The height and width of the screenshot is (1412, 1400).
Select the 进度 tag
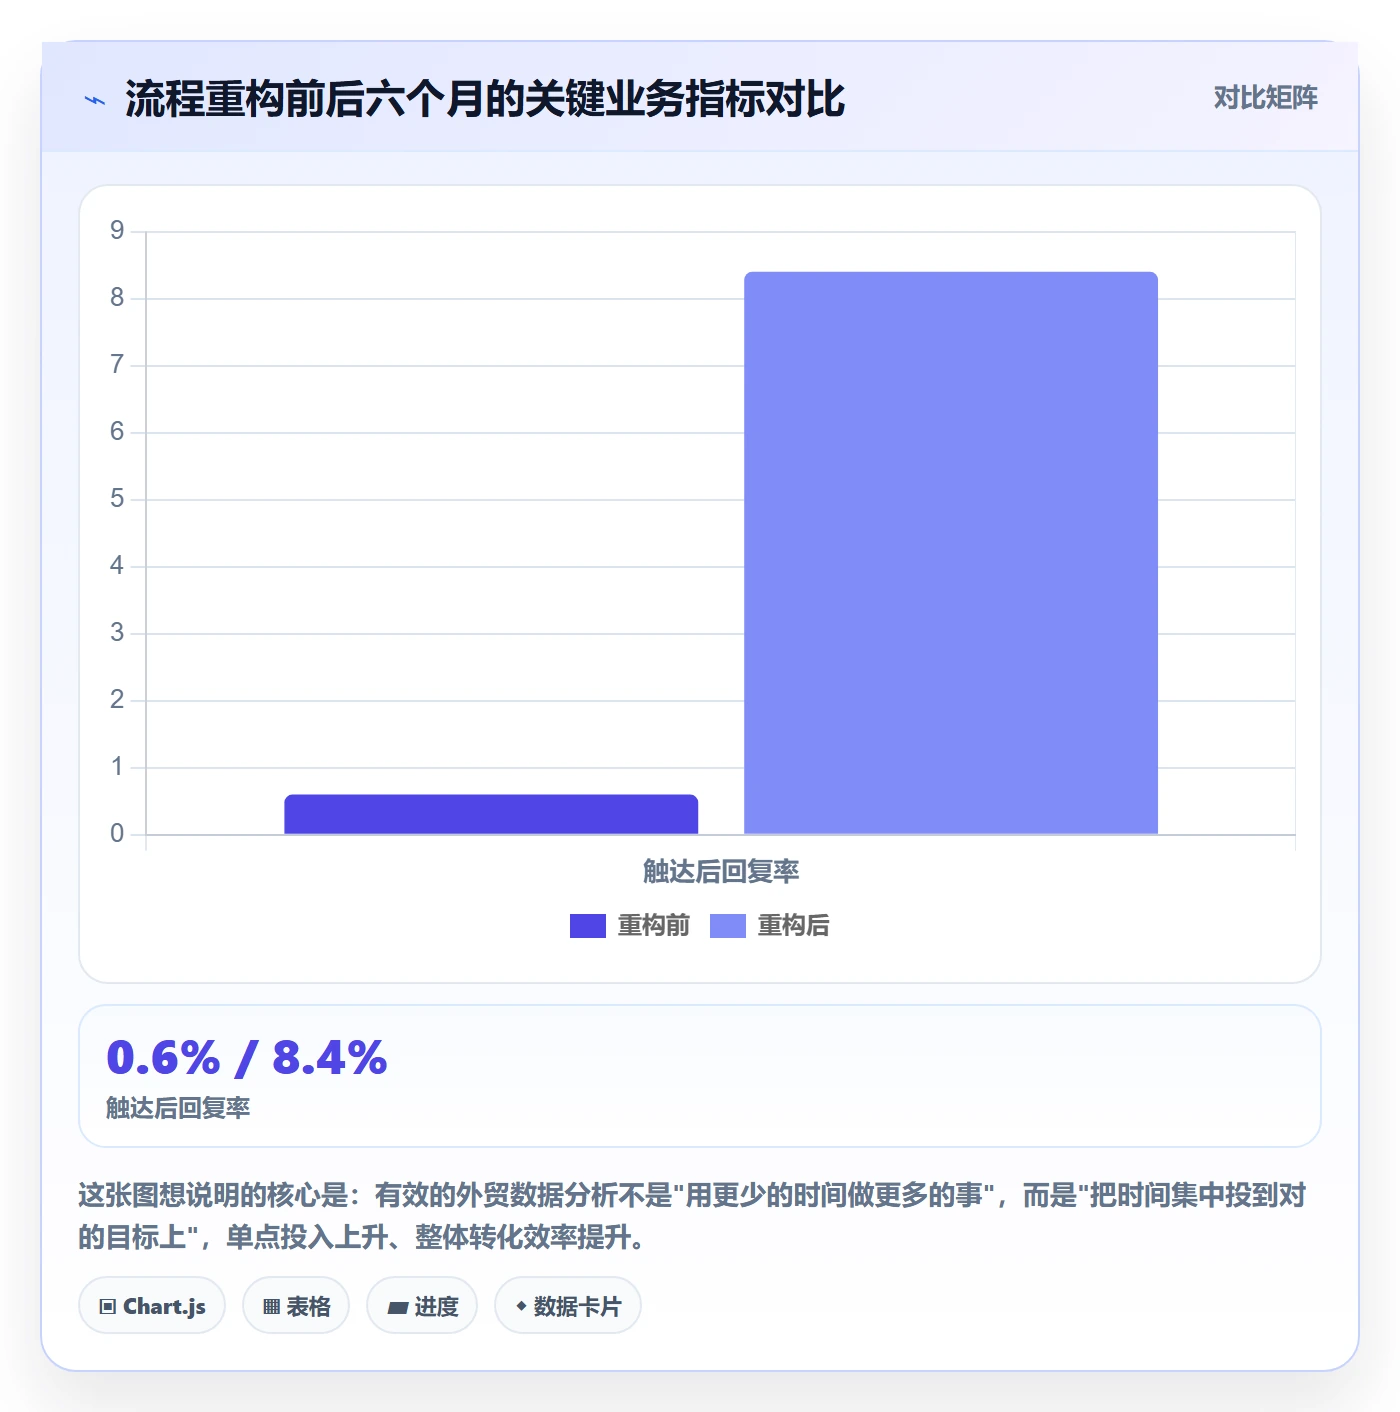coord(422,1306)
